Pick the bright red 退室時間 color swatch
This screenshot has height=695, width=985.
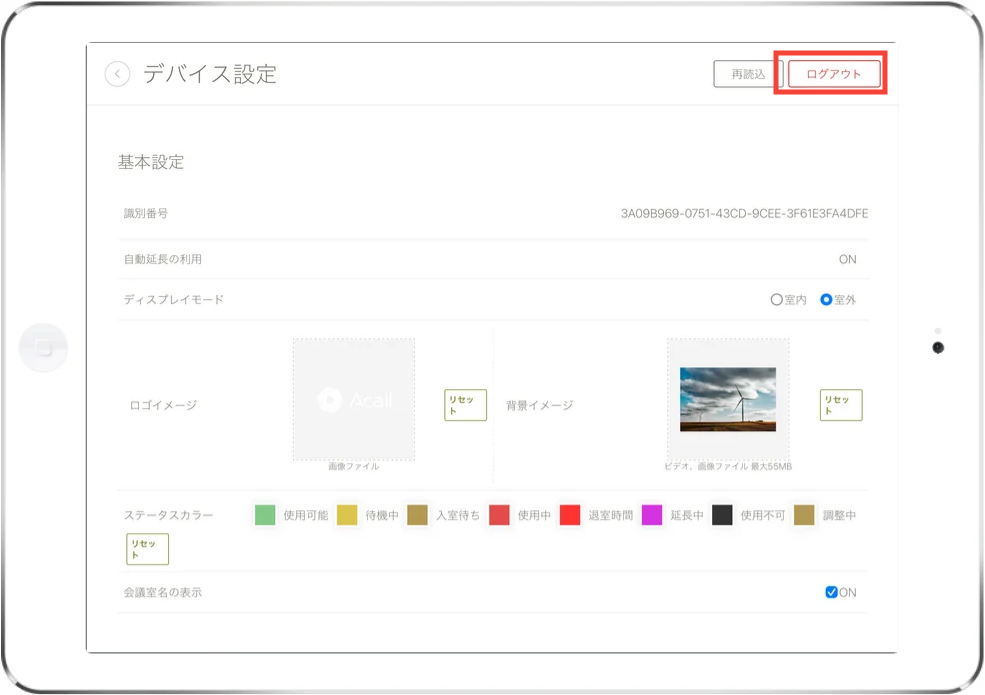click(570, 515)
